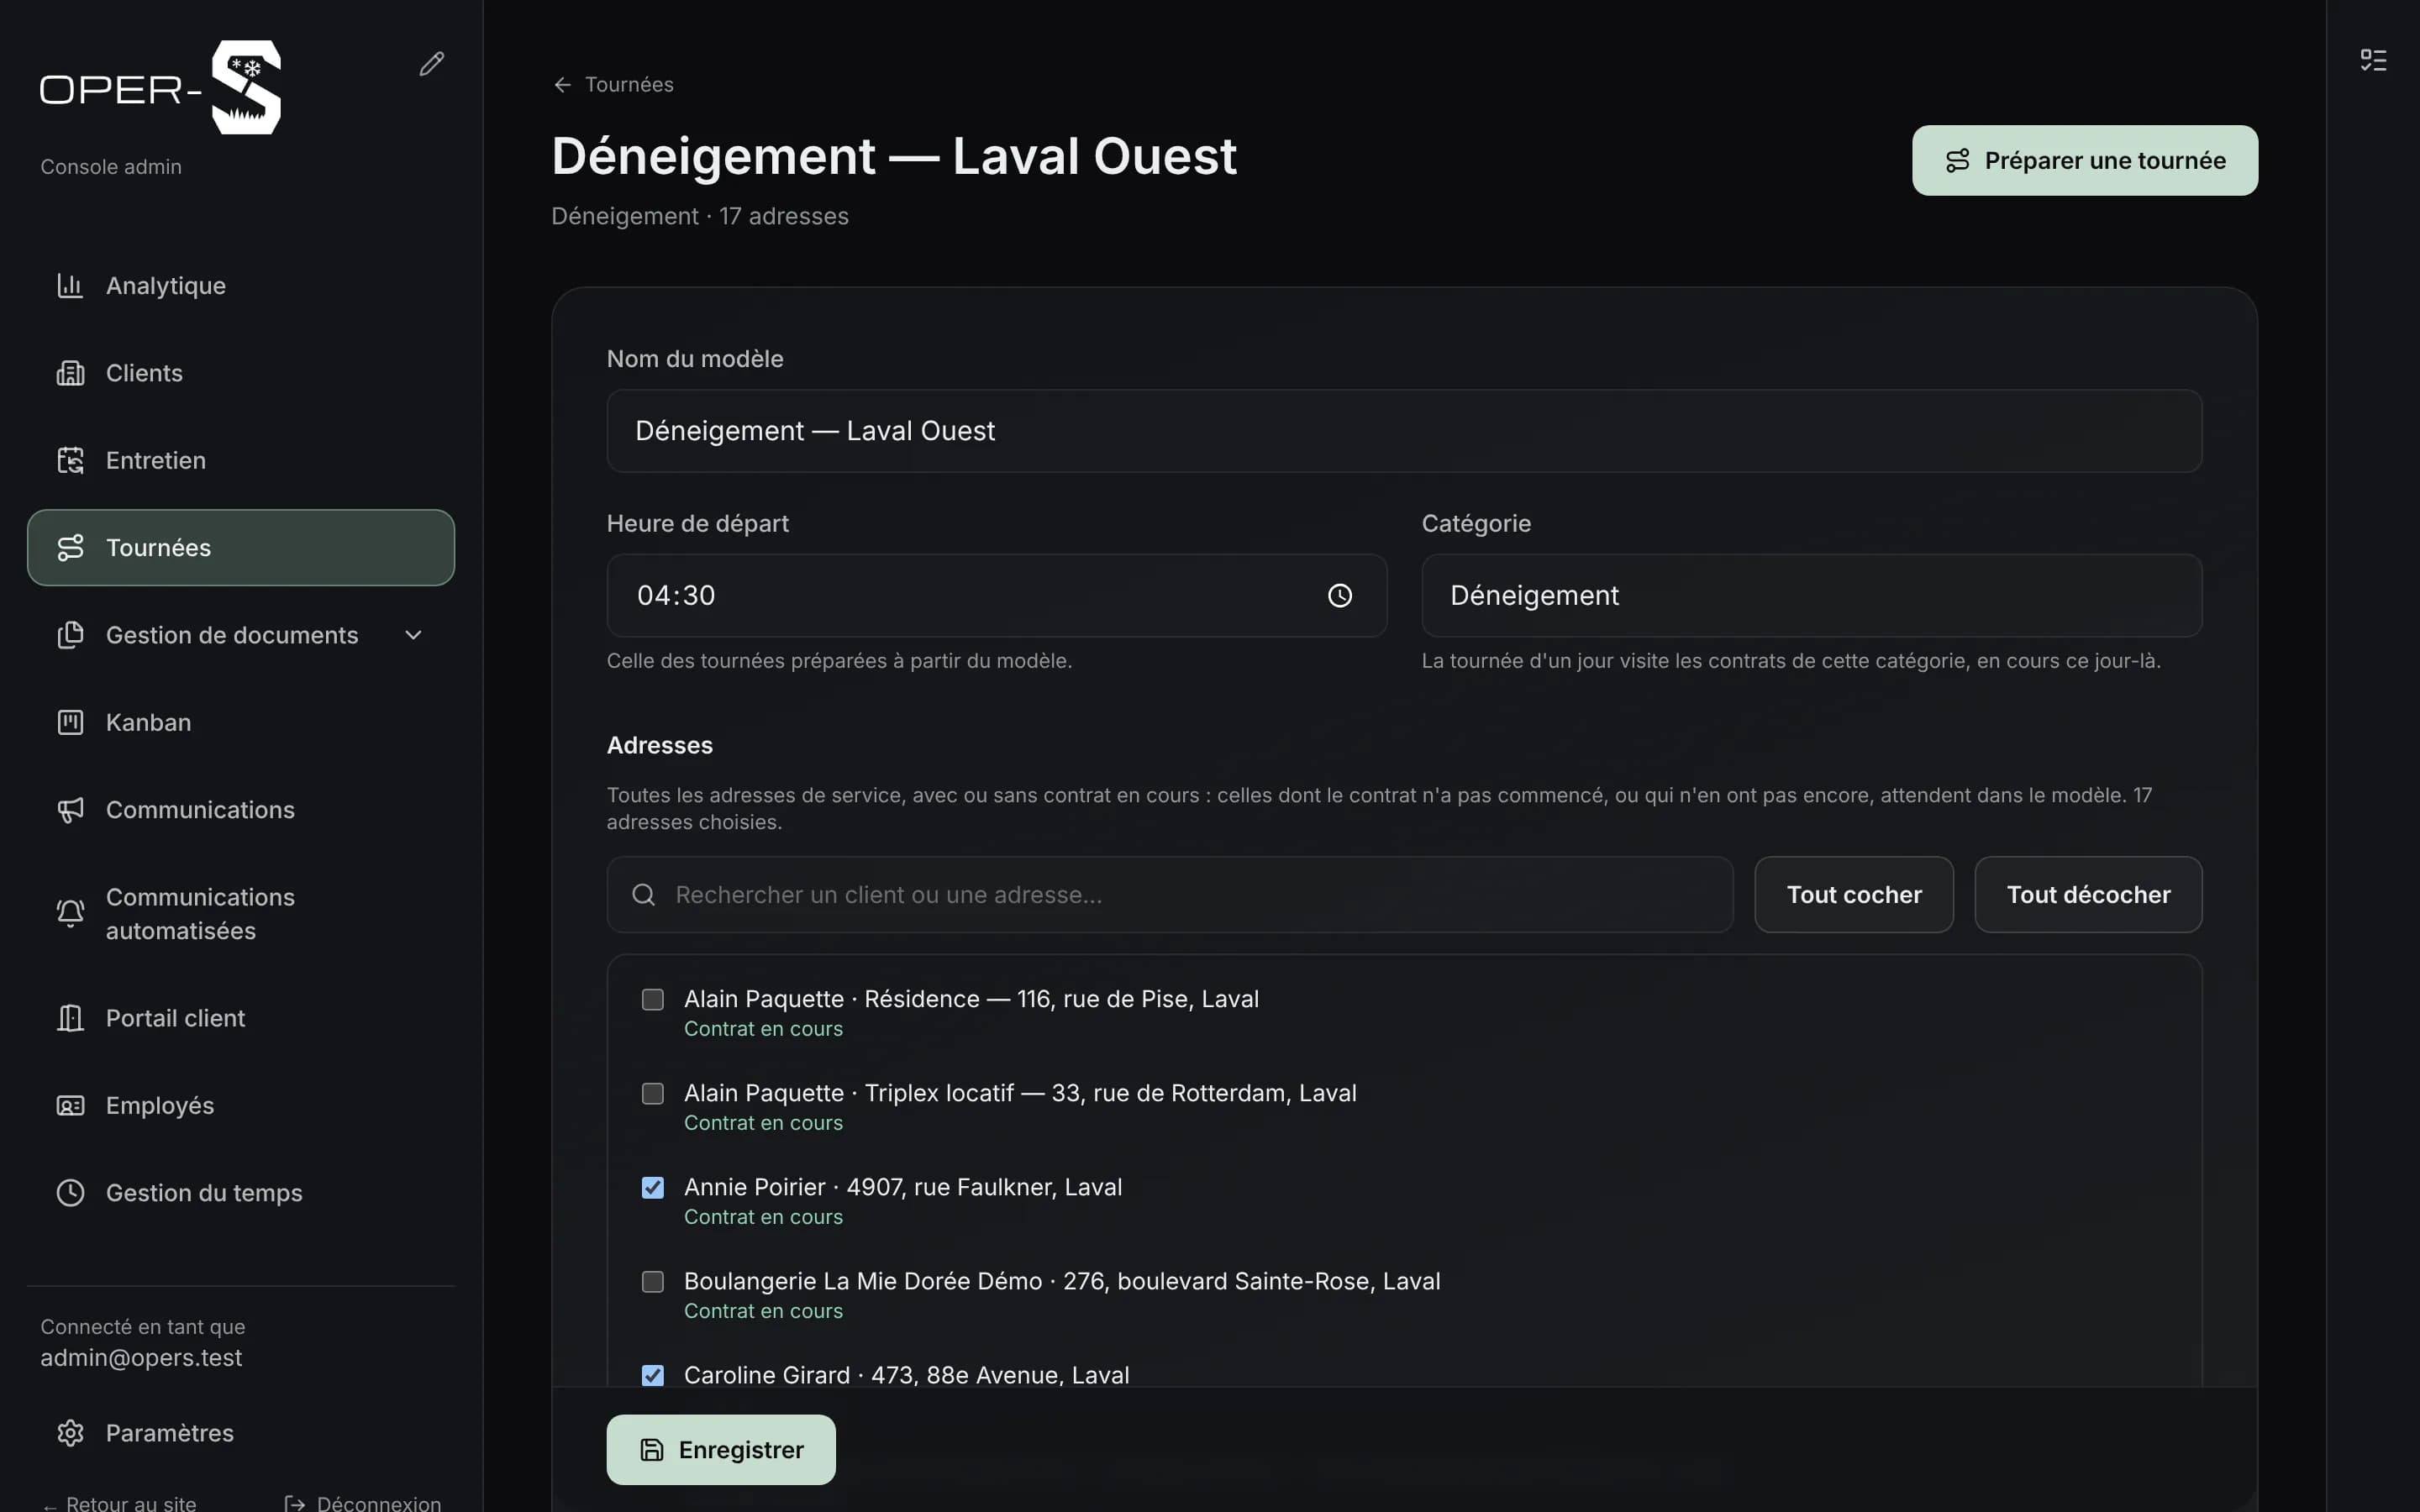
Task: Click the Communications automatisées bell icon
Action: click(70, 913)
